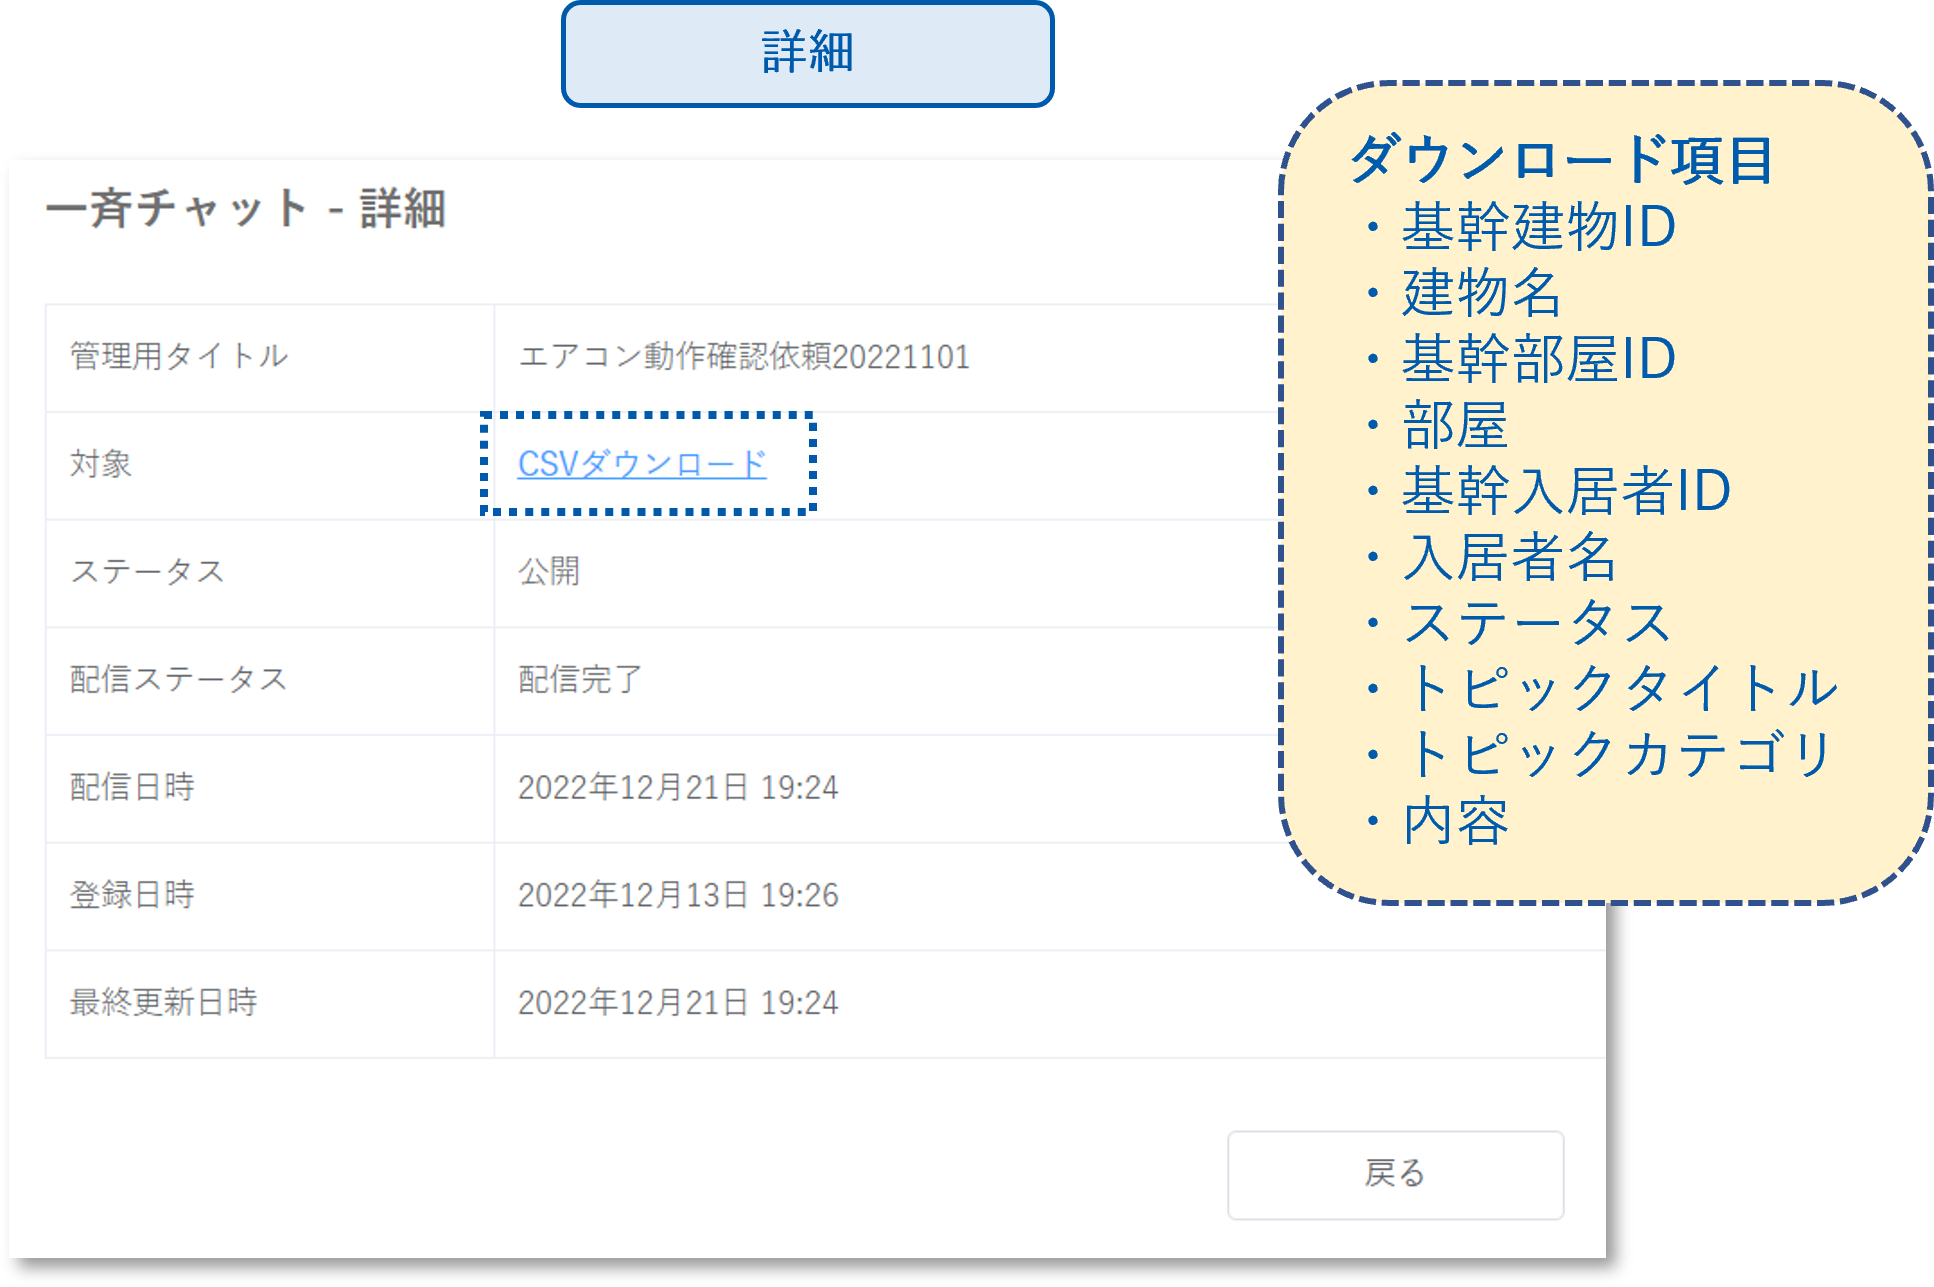Click the エアコン動作確認依頼20221101 title value
This screenshot has height=1287, width=1934.
pyautogui.click(x=744, y=357)
